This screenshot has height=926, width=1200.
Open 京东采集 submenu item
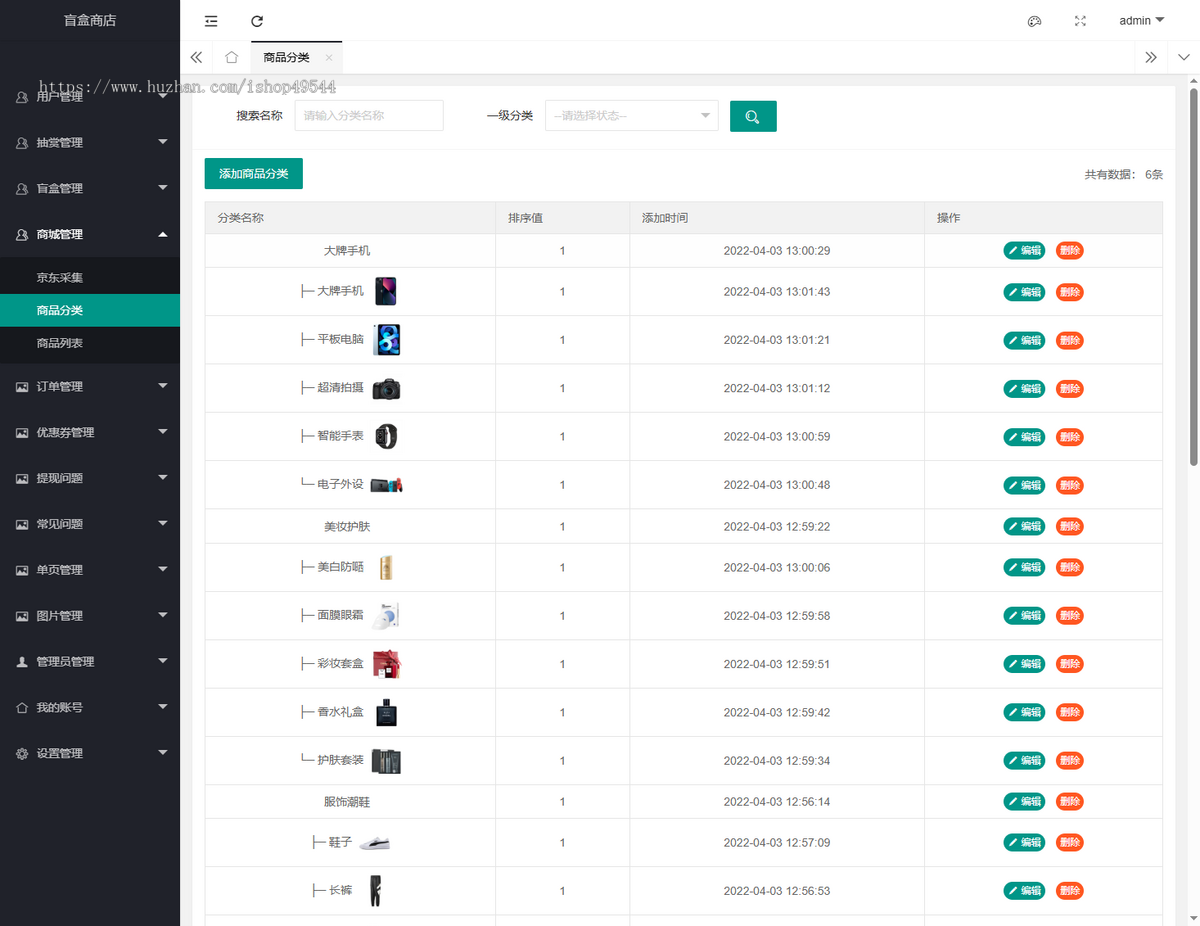click(x=90, y=278)
